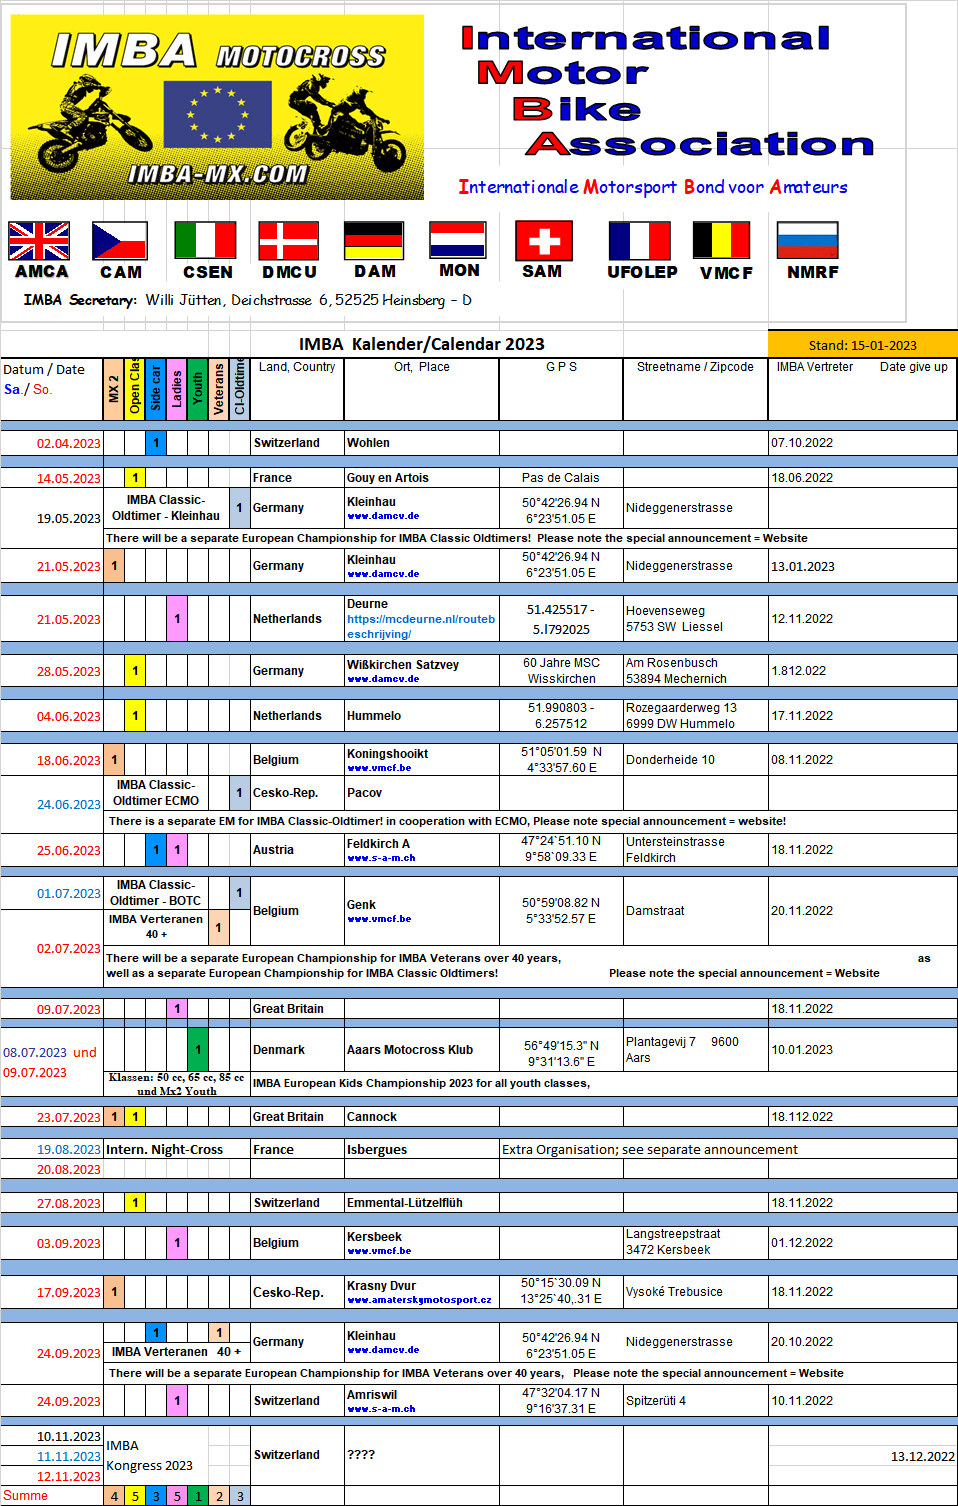Select the Veterans column header
Viewport: 958px width, 1506px height.
pyautogui.click(x=219, y=389)
